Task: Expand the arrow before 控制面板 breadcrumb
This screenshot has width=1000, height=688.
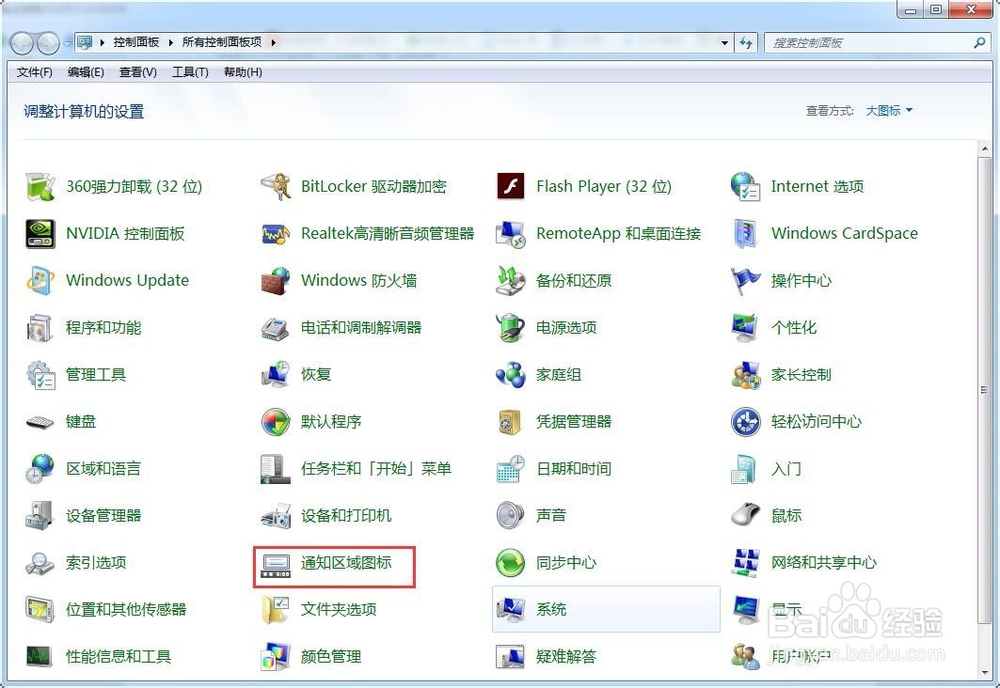Action: click(102, 42)
